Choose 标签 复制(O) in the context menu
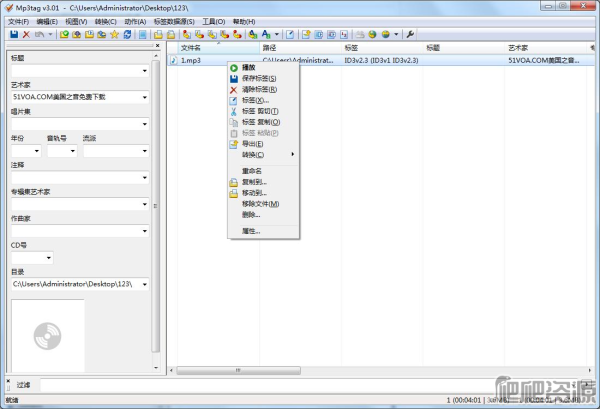The image size is (600, 409). pyautogui.click(x=263, y=122)
